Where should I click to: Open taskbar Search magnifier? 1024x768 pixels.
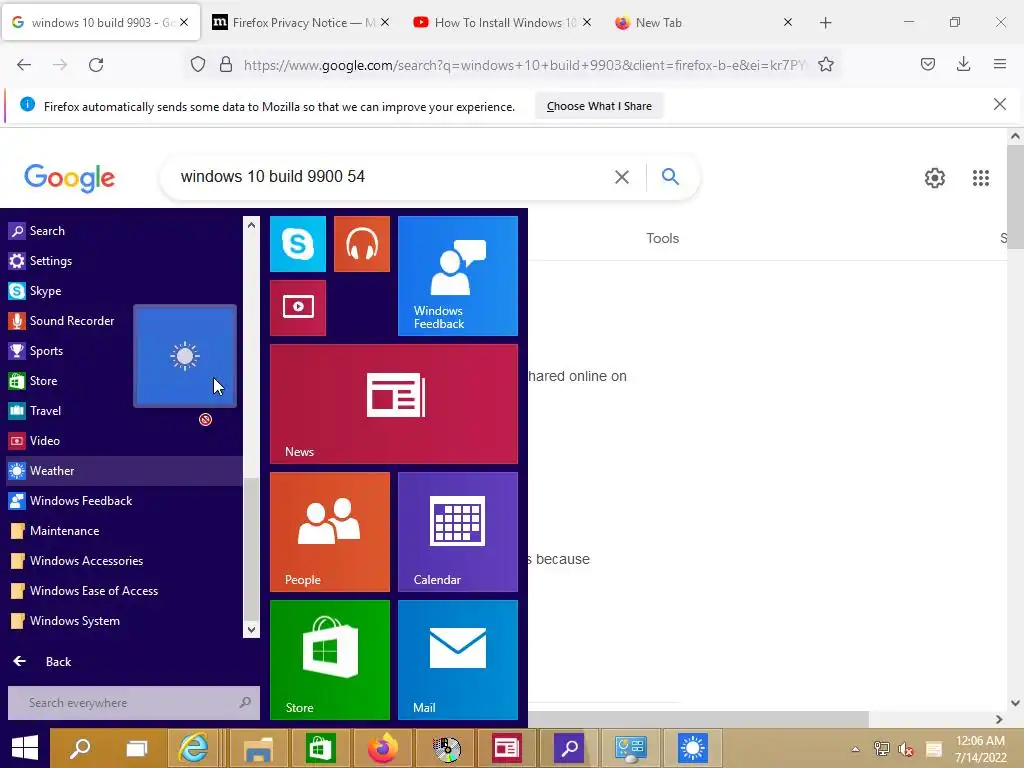pos(80,748)
